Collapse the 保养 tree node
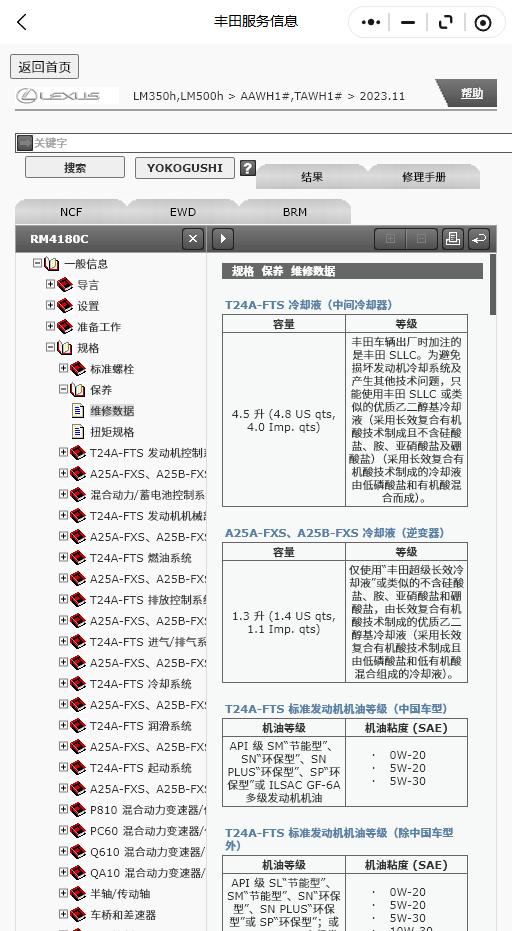 coord(64,390)
